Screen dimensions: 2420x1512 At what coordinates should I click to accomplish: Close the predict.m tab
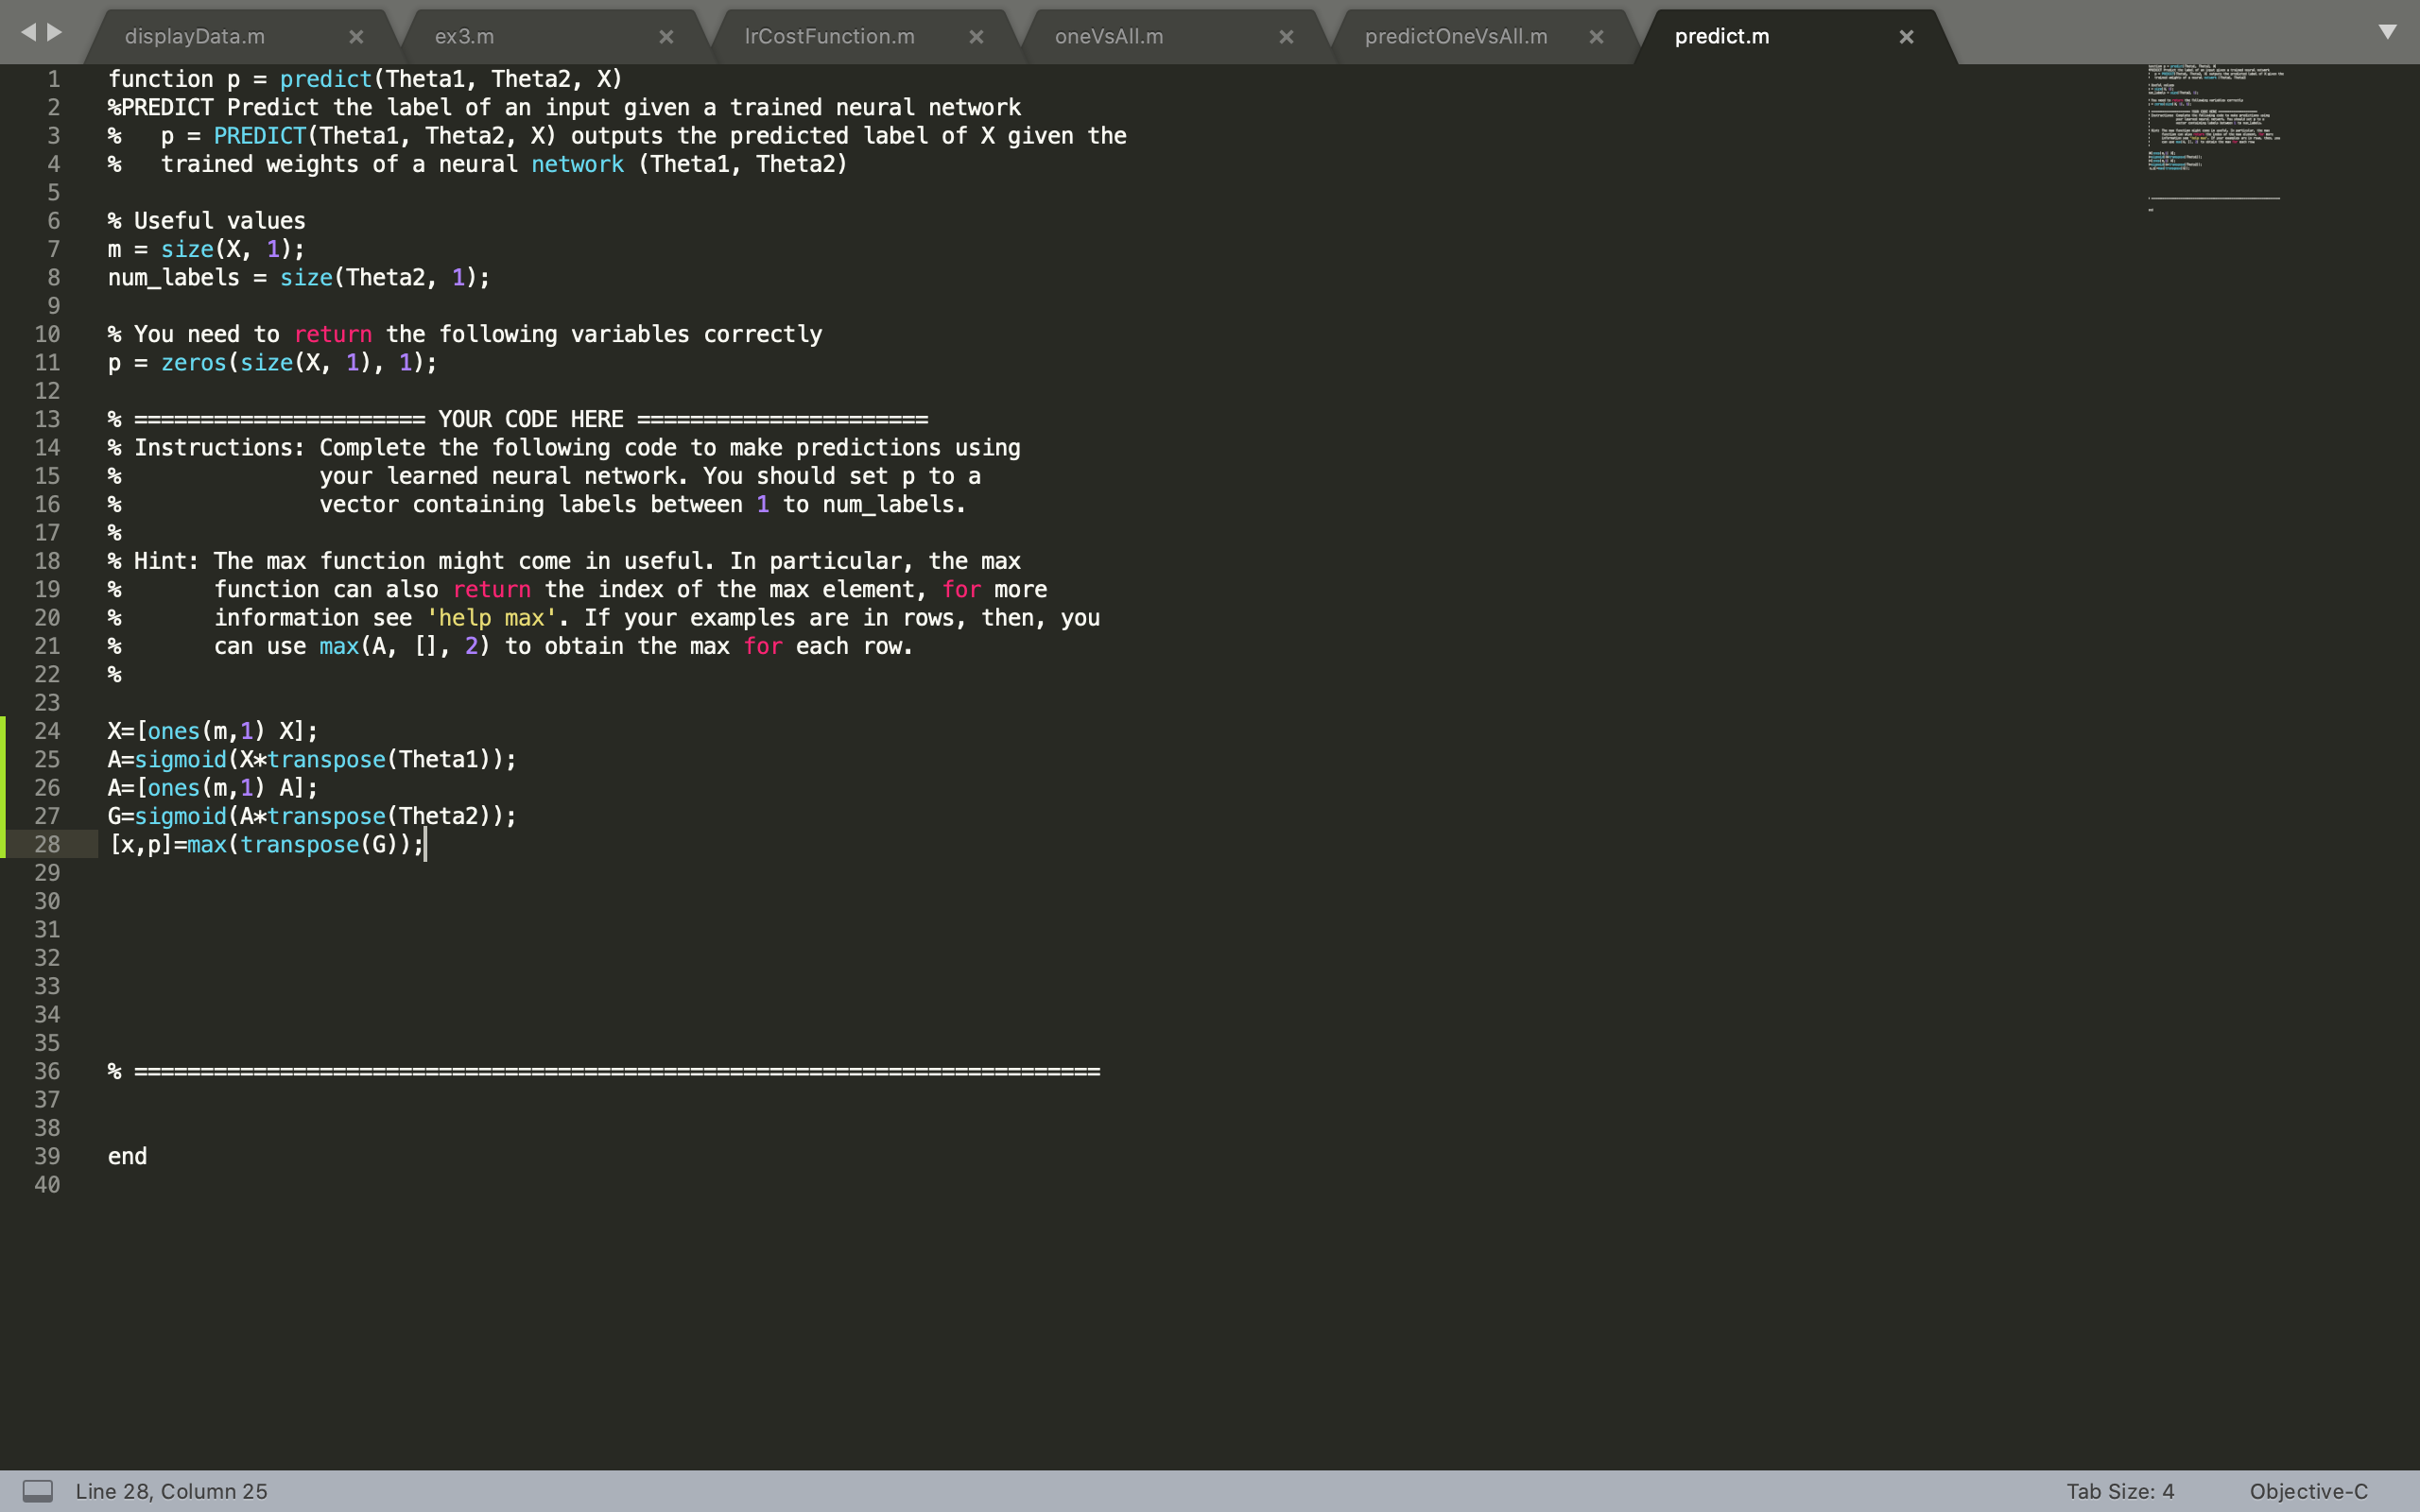1906,37
